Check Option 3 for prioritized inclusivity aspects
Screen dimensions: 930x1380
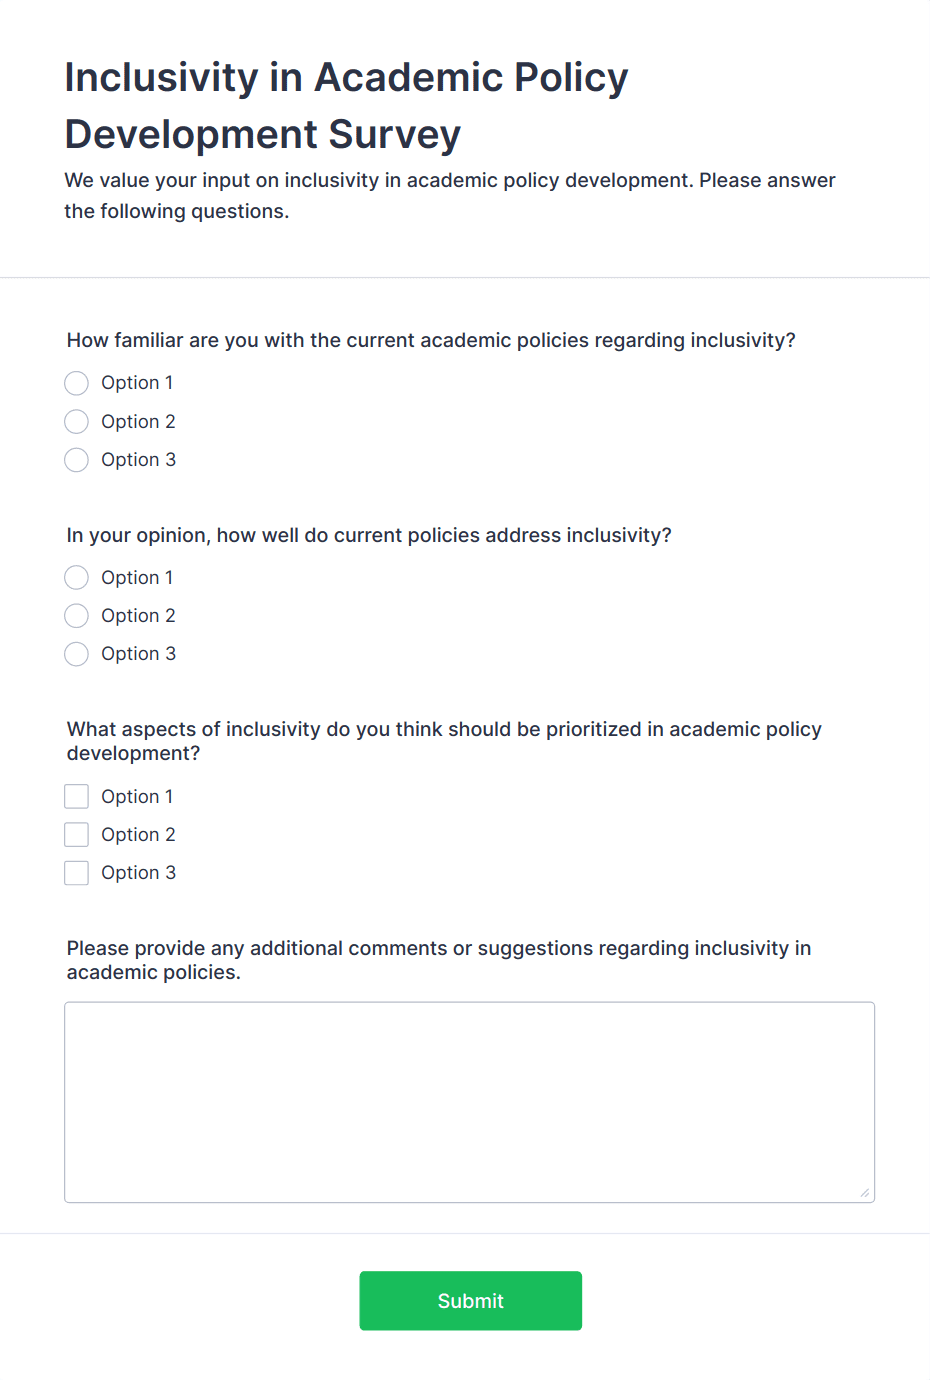tap(76, 872)
